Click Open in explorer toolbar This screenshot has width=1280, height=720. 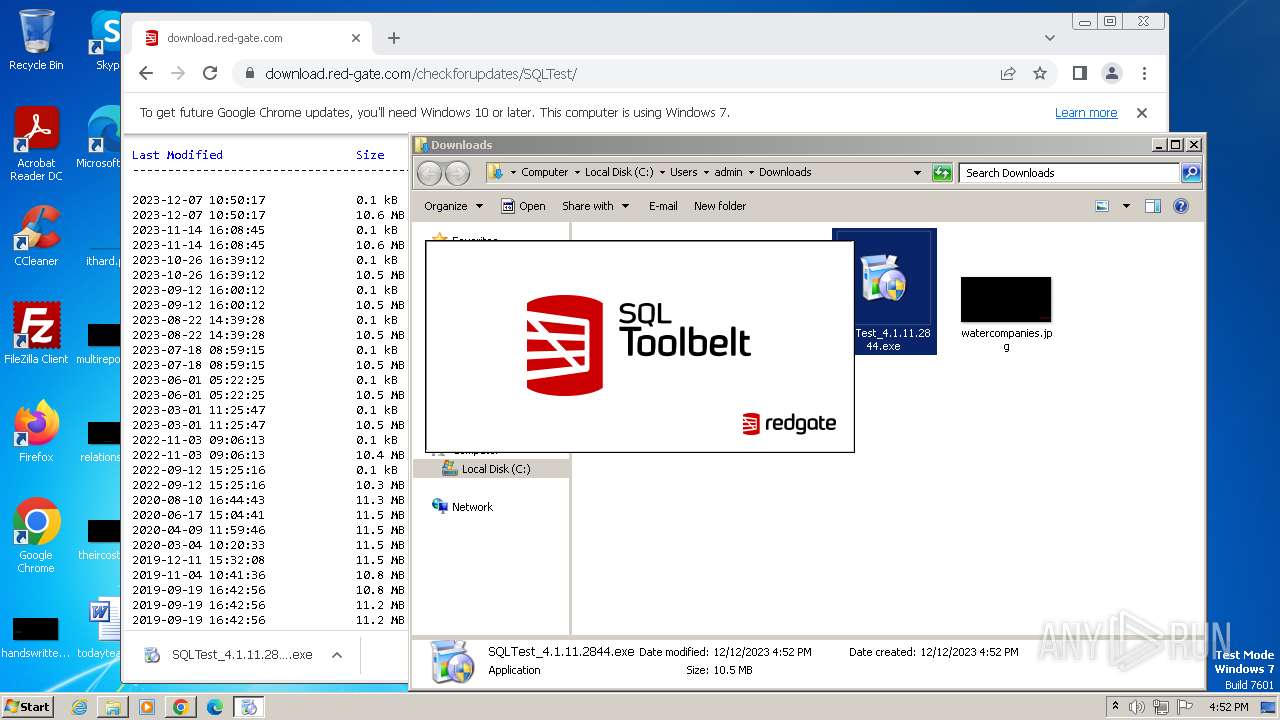coord(523,206)
